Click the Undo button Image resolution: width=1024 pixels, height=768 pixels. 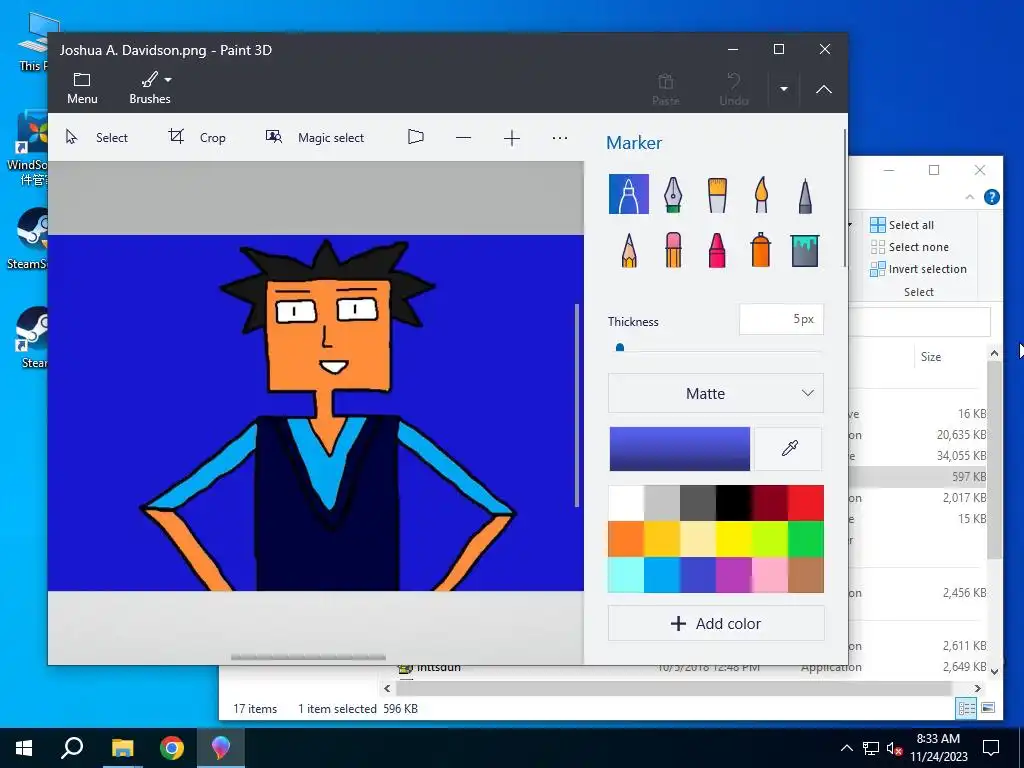coord(733,89)
